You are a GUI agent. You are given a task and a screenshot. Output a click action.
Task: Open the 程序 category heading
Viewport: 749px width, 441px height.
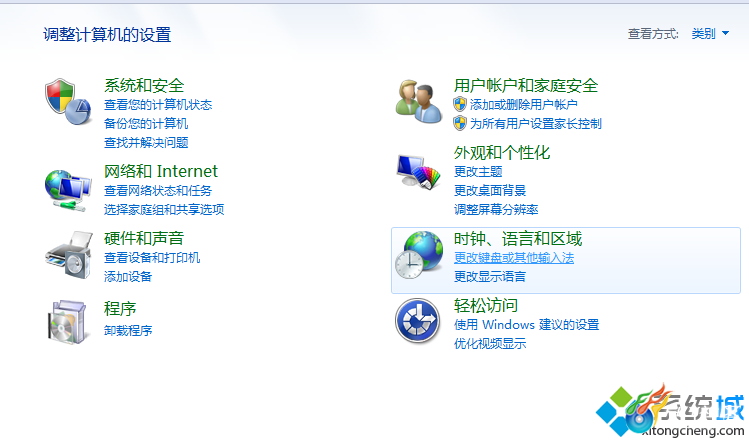pyautogui.click(x=120, y=308)
